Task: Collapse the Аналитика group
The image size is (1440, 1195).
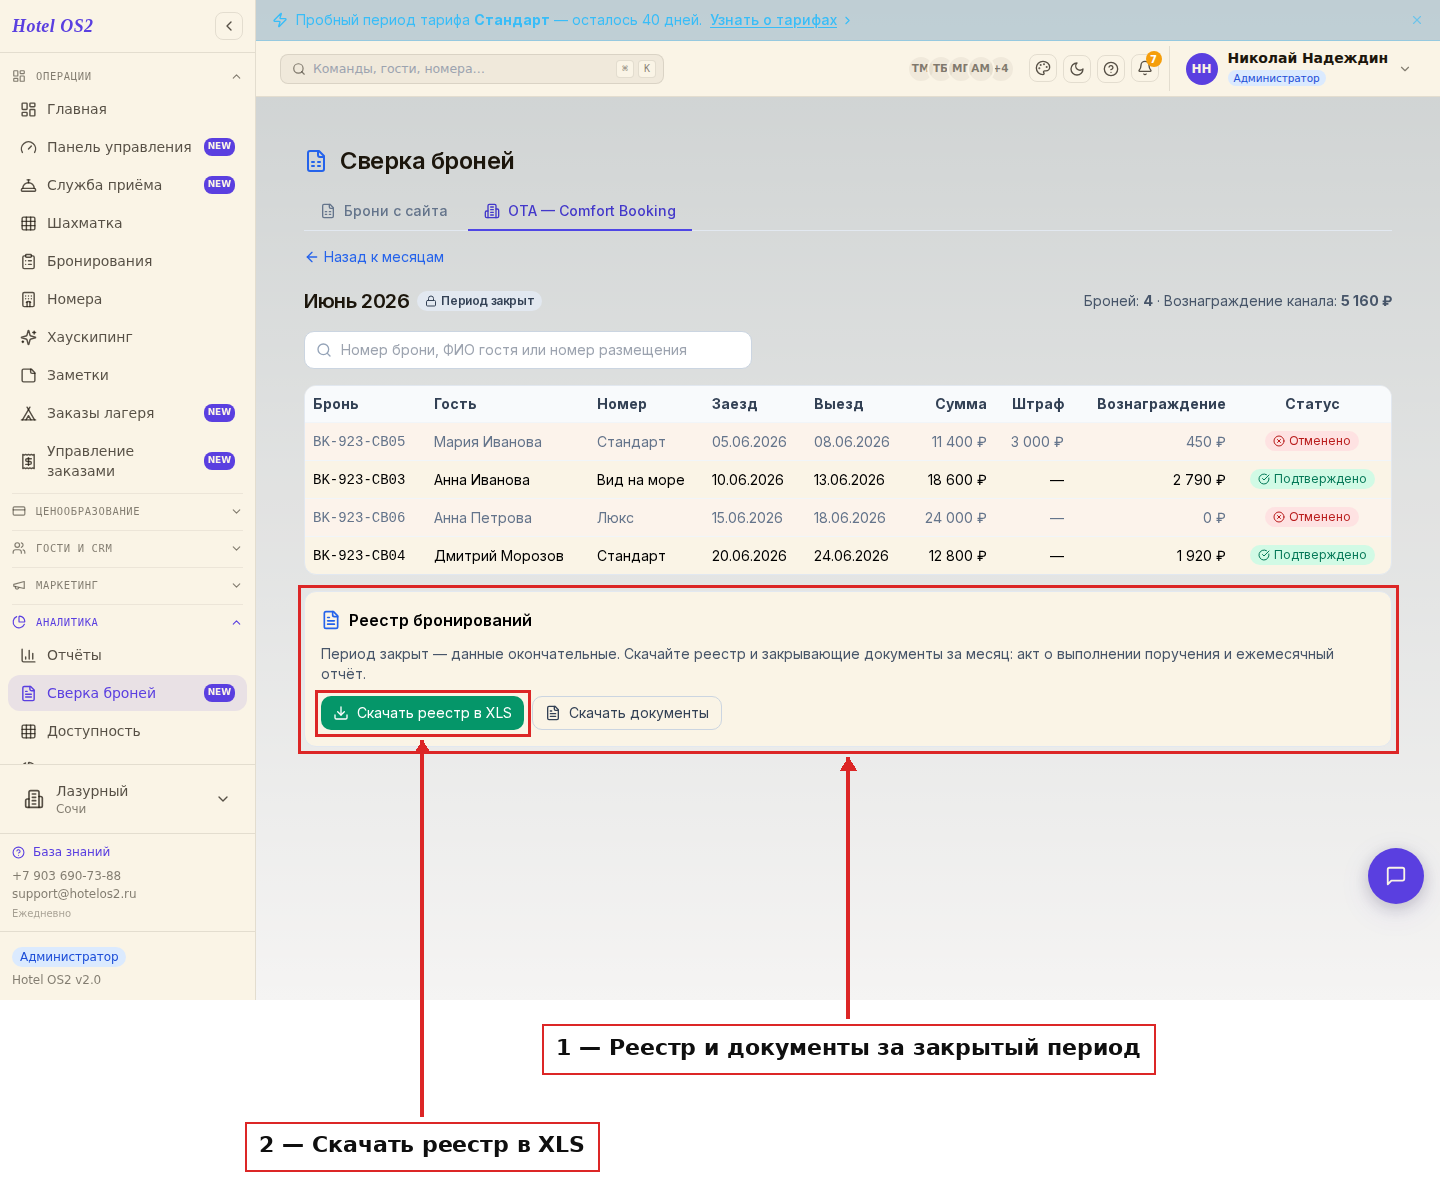Action: [127, 622]
